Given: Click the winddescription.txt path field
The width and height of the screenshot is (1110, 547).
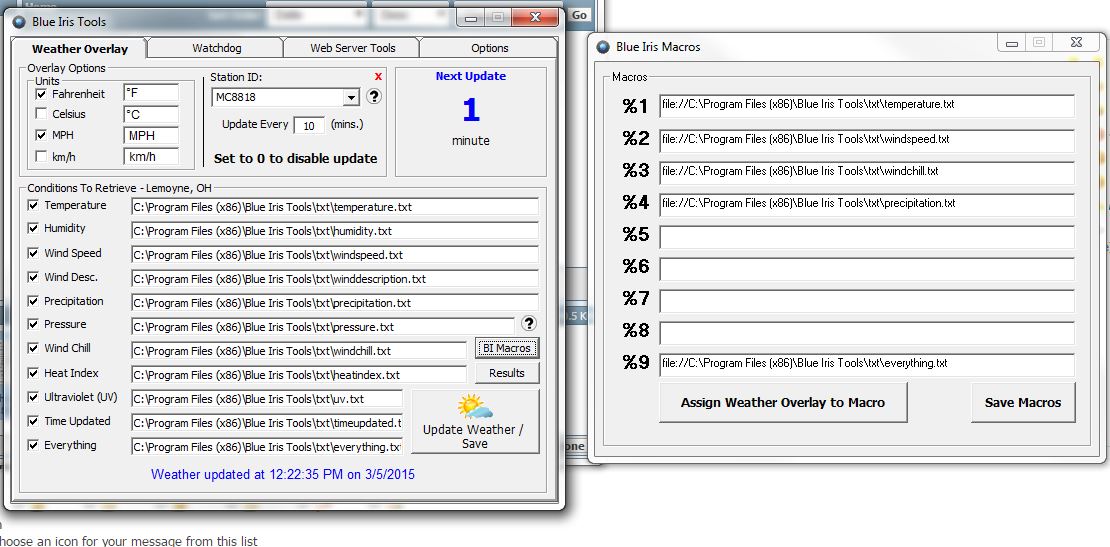Looking at the screenshot, I should (335, 279).
